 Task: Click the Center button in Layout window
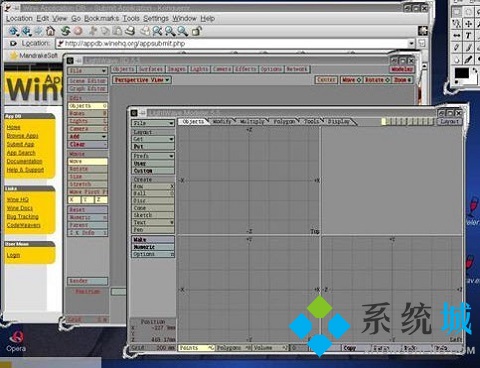coord(326,80)
